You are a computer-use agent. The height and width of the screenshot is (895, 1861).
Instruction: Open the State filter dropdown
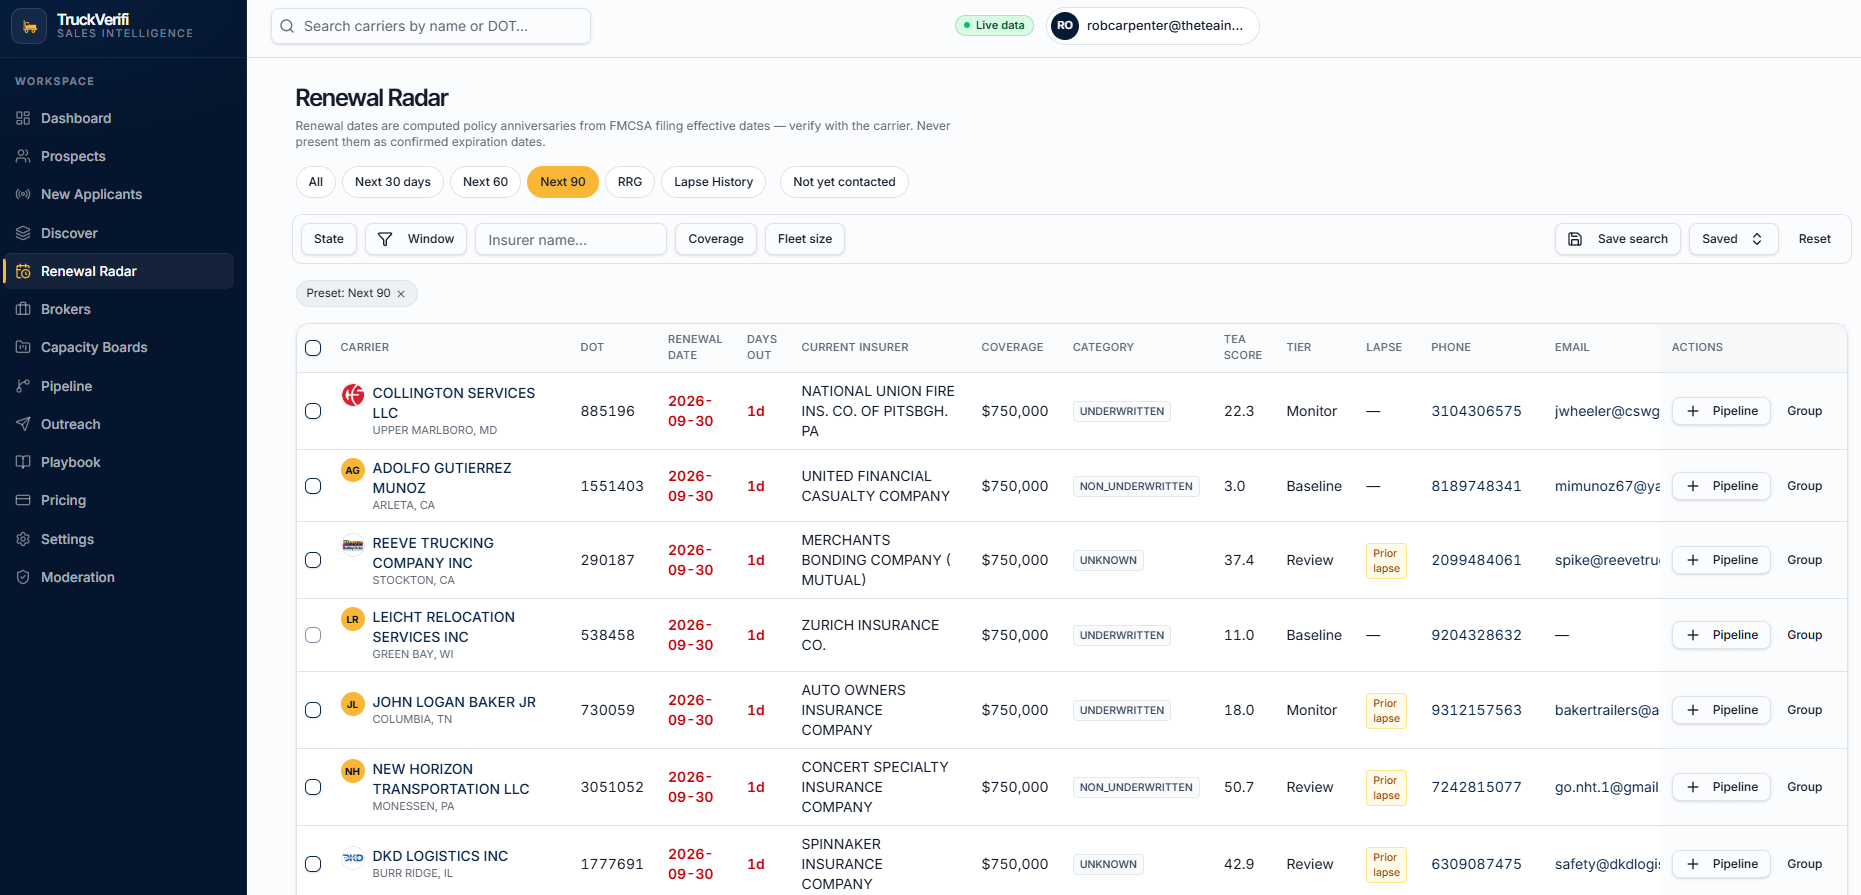pyautogui.click(x=328, y=239)
